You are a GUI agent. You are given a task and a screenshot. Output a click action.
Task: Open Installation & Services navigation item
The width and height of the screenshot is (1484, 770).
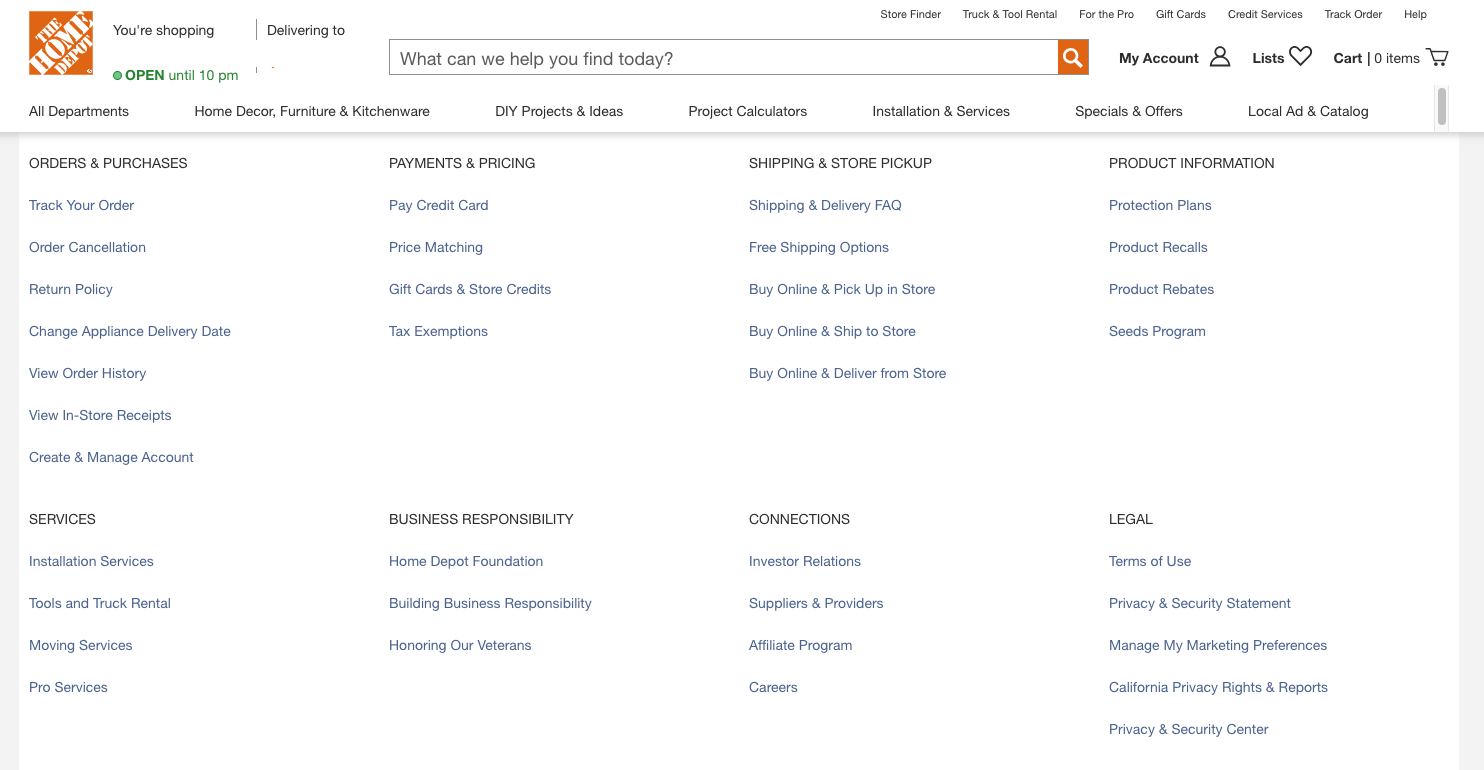(x=940, y=111)
